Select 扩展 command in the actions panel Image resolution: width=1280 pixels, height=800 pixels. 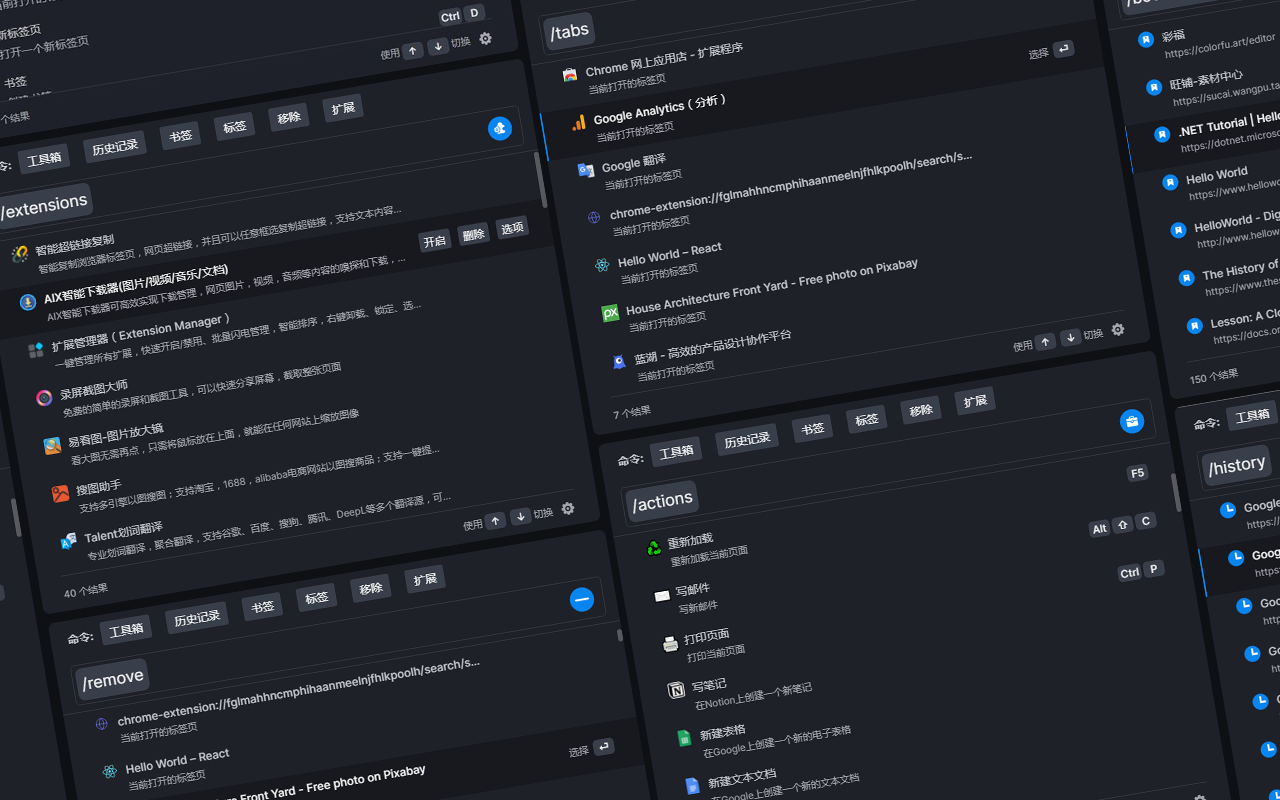tap(975, 400)
